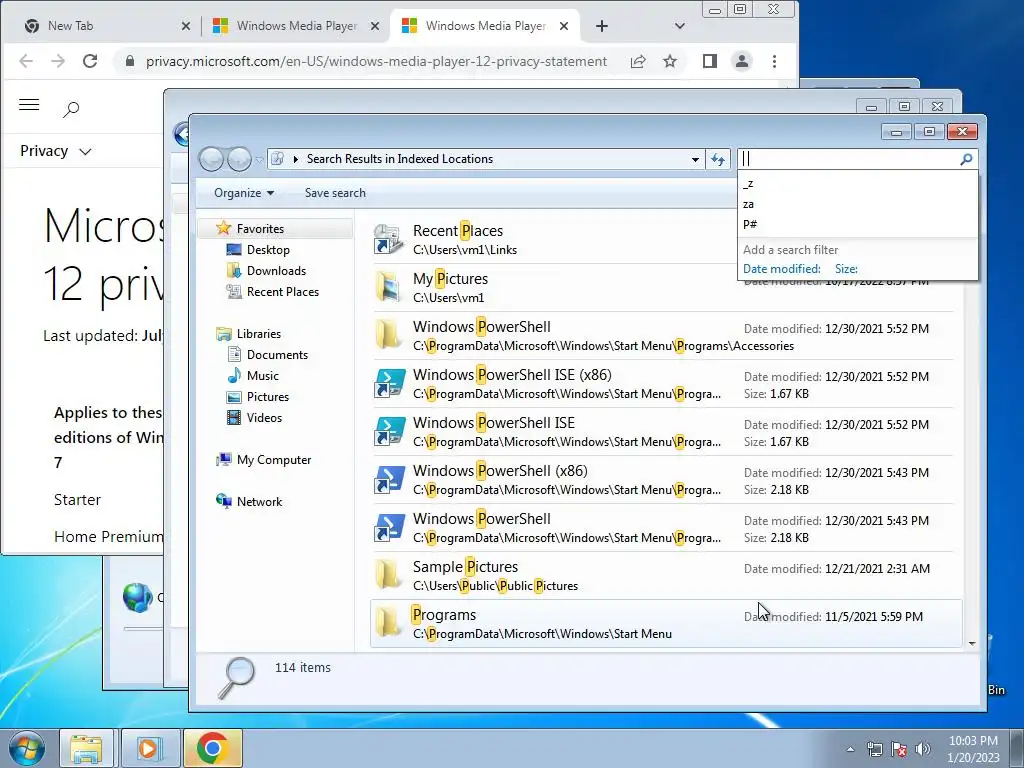This screenshot has width=1024, height=768.
Task: Select Favorites in the navigation pane
Action: pyautogui.click(x=260, y=229)
